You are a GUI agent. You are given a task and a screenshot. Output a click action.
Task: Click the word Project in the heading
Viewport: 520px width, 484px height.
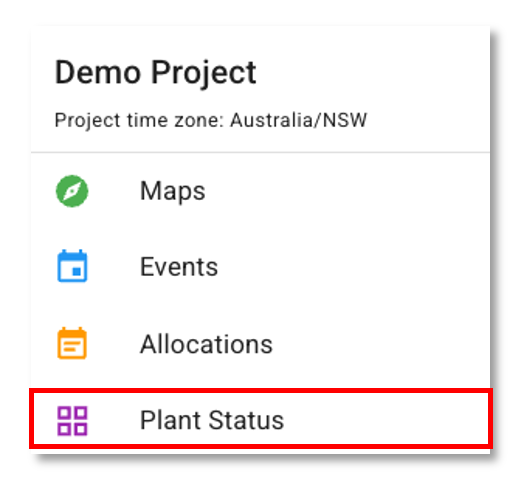(x=204, y=74)
